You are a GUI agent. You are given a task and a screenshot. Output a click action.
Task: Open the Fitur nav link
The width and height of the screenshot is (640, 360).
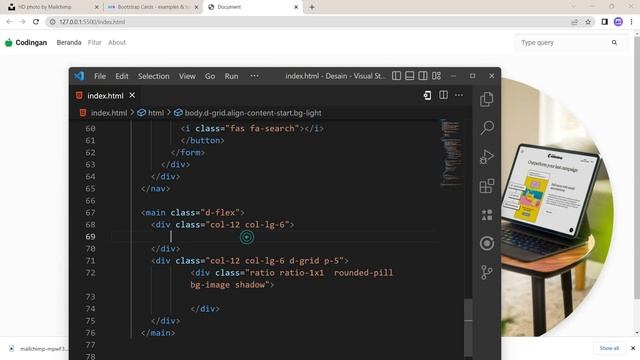tap(94, 42)
